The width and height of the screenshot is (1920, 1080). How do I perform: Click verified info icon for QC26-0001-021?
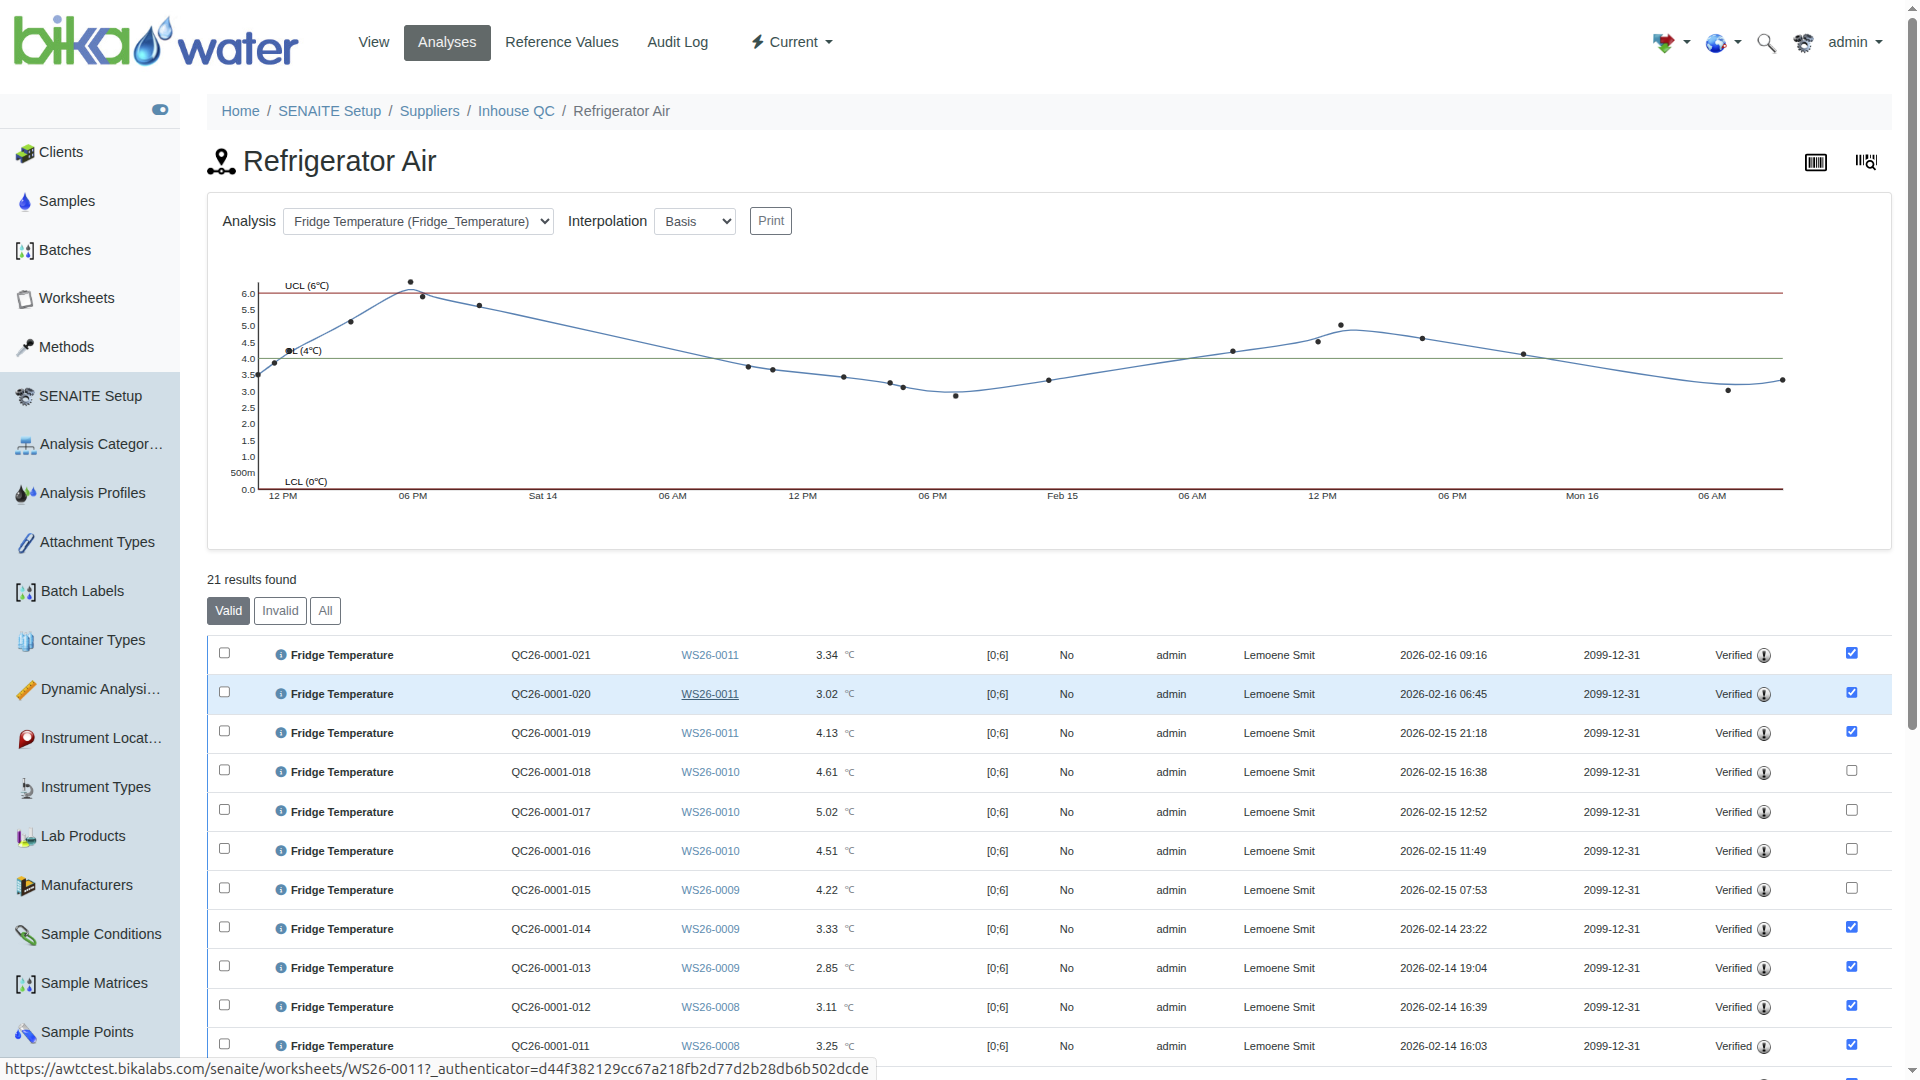click(x=1764, y=656)
